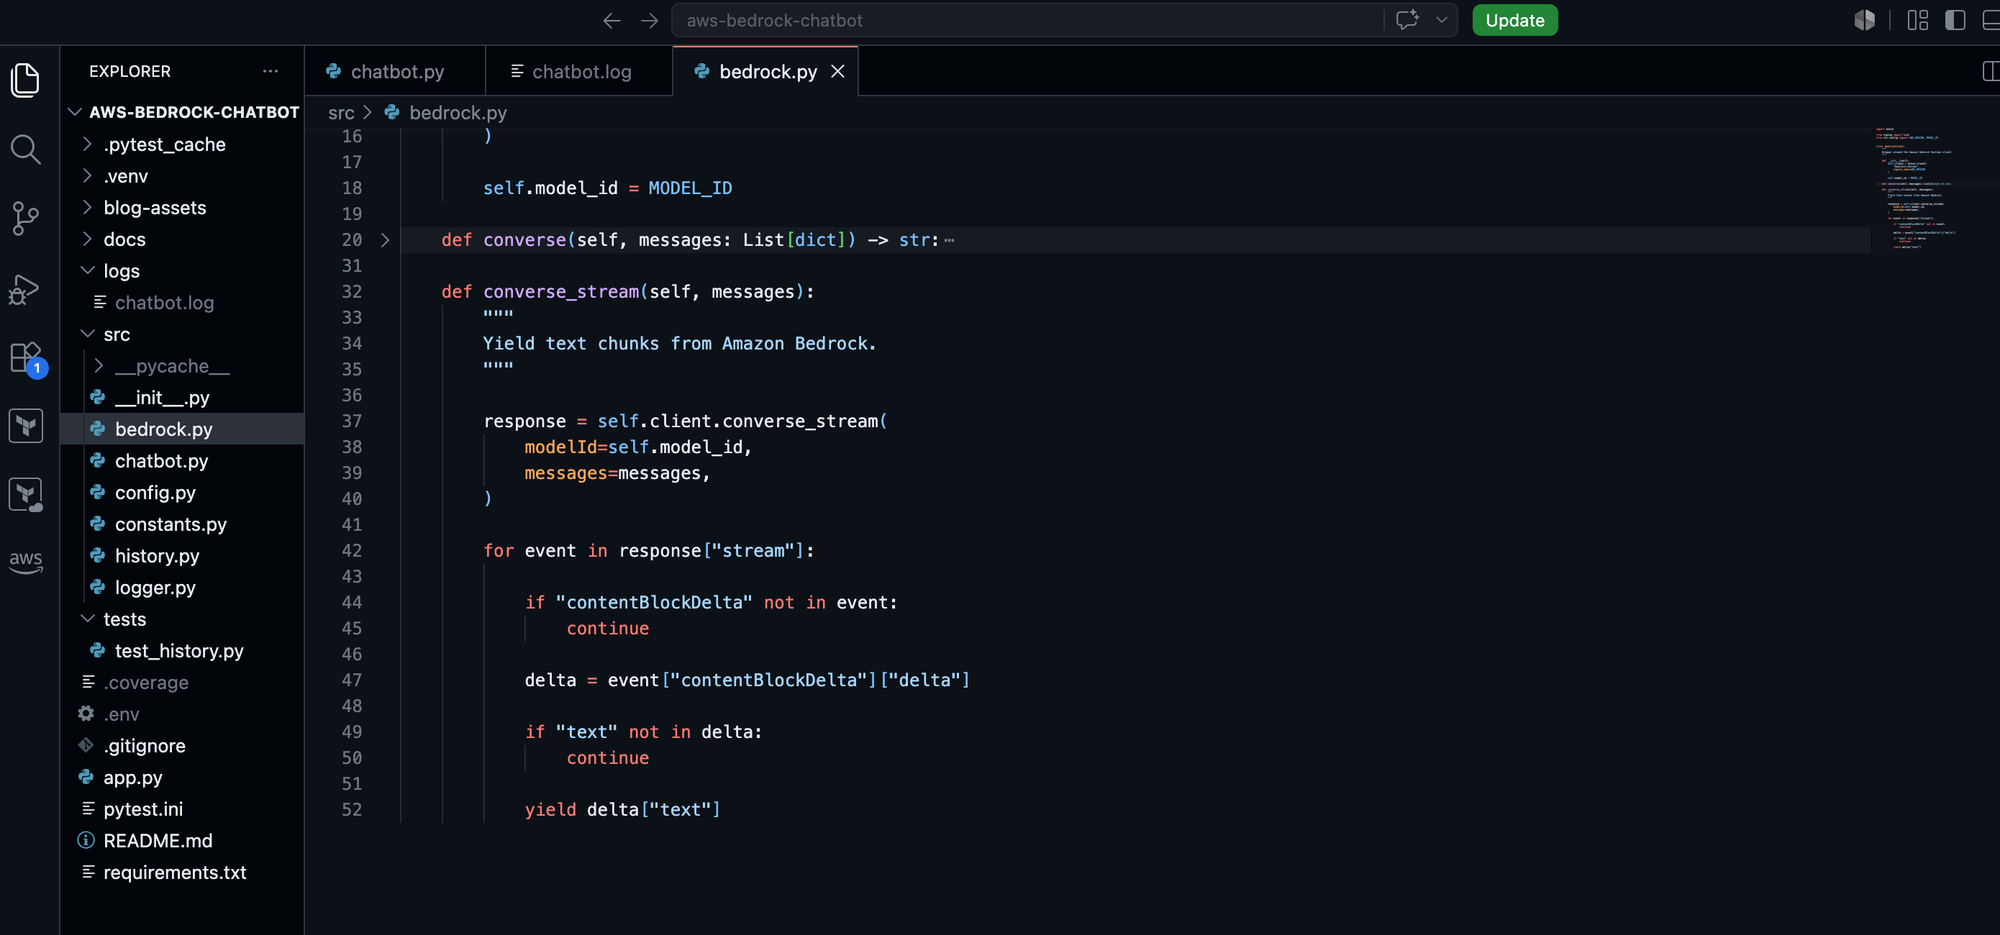This screenshot has height=935, width=2000.
Task: Click the upper testing beaker icon in activity bar
Action: pos(26,426)
